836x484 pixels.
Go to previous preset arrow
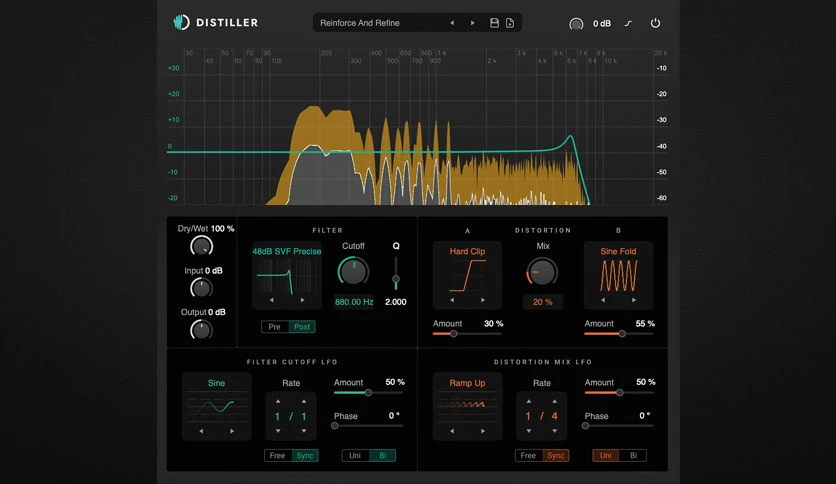click(x=452, y=23)
